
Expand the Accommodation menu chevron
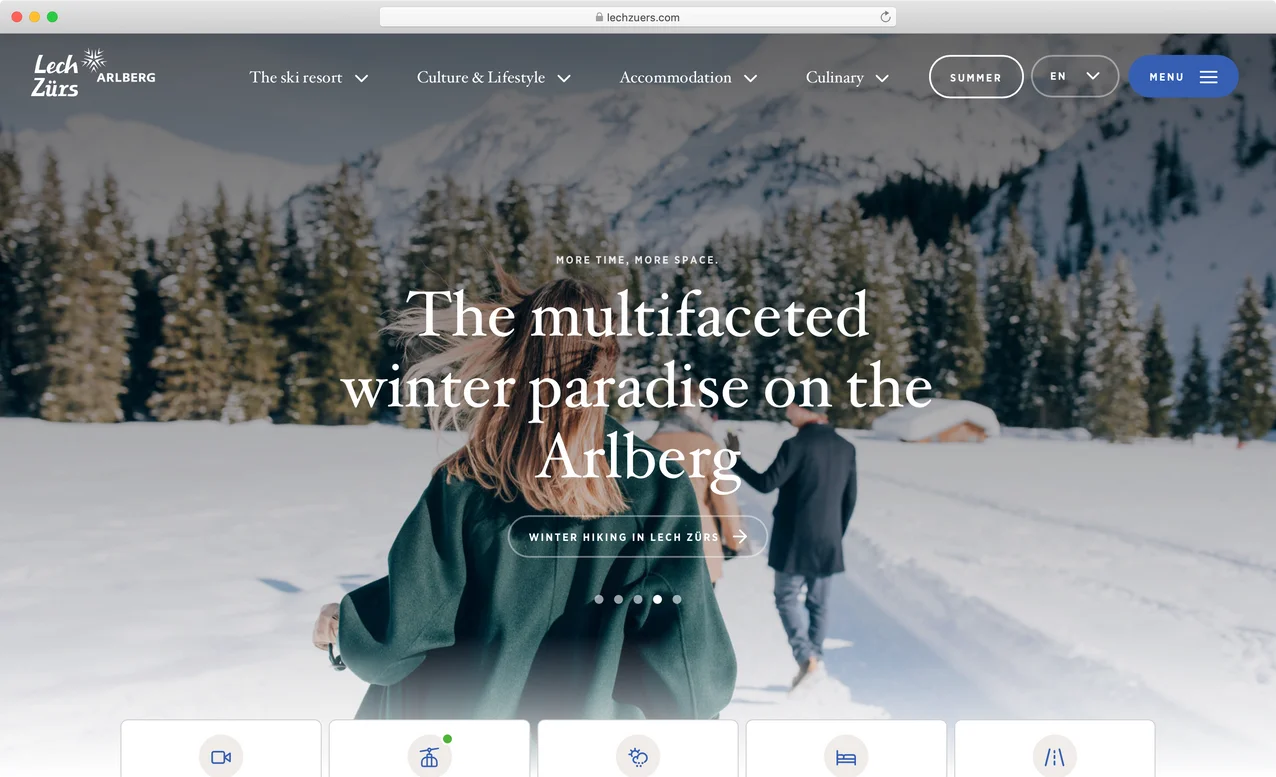tap(750, 78)
